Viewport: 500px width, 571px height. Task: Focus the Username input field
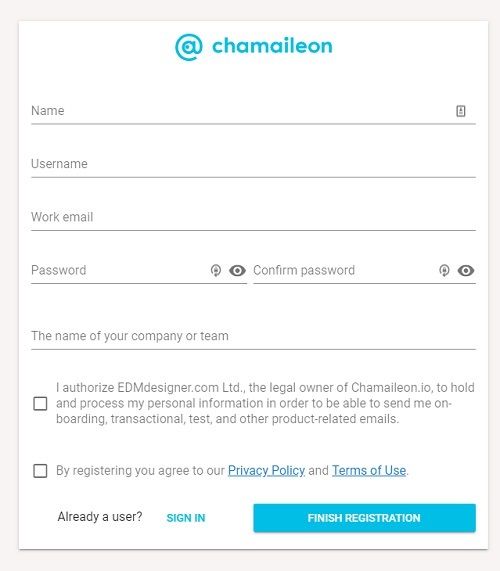[x=253, y=164]
